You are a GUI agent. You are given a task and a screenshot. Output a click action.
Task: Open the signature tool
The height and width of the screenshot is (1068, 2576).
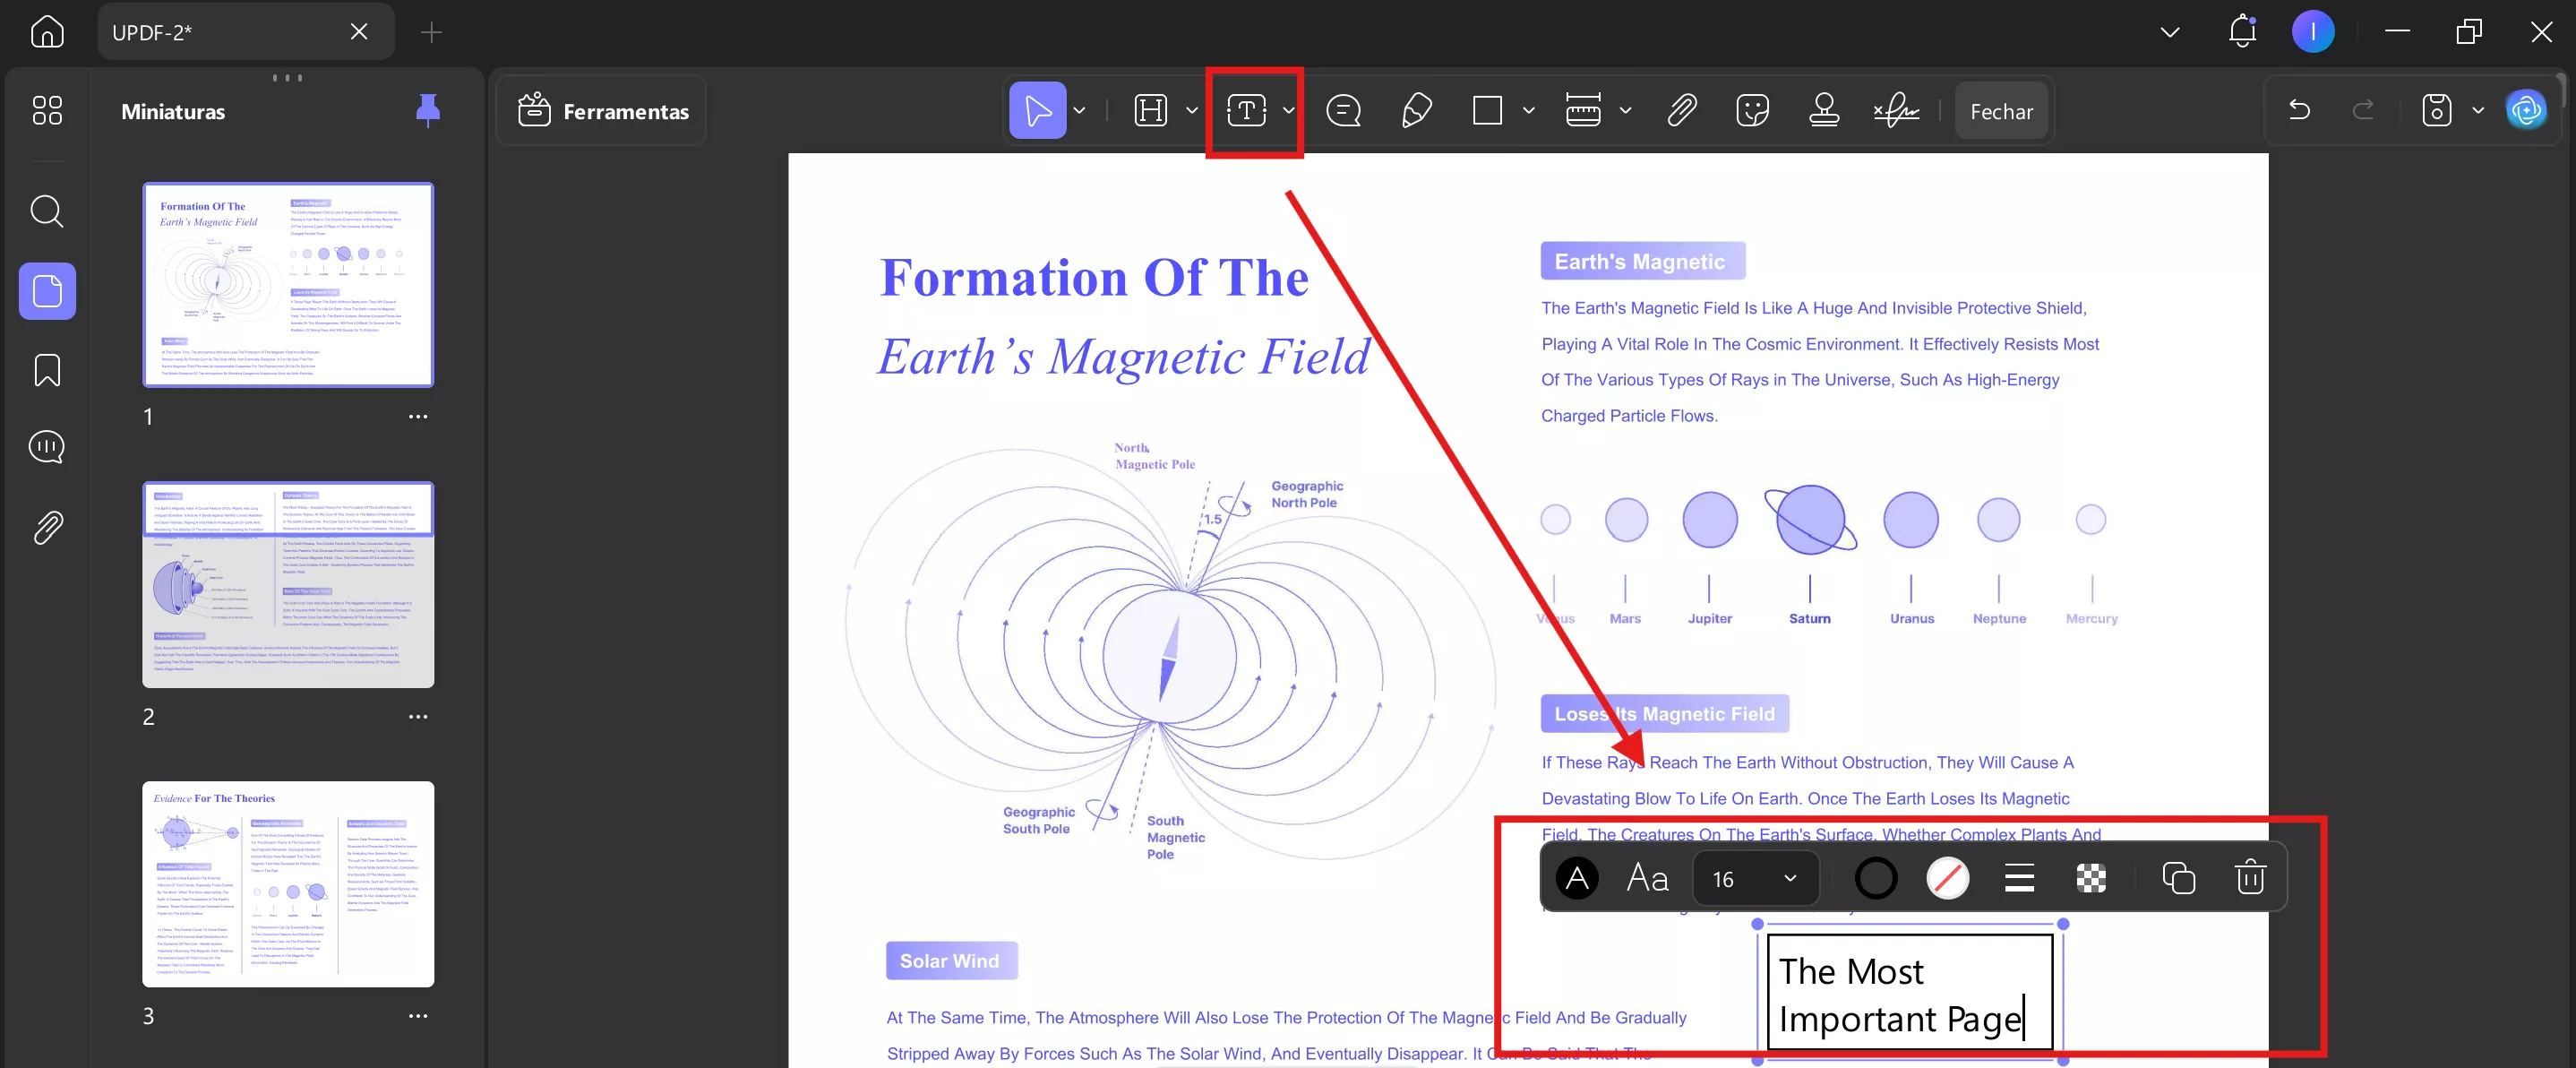coord(1896,111)
